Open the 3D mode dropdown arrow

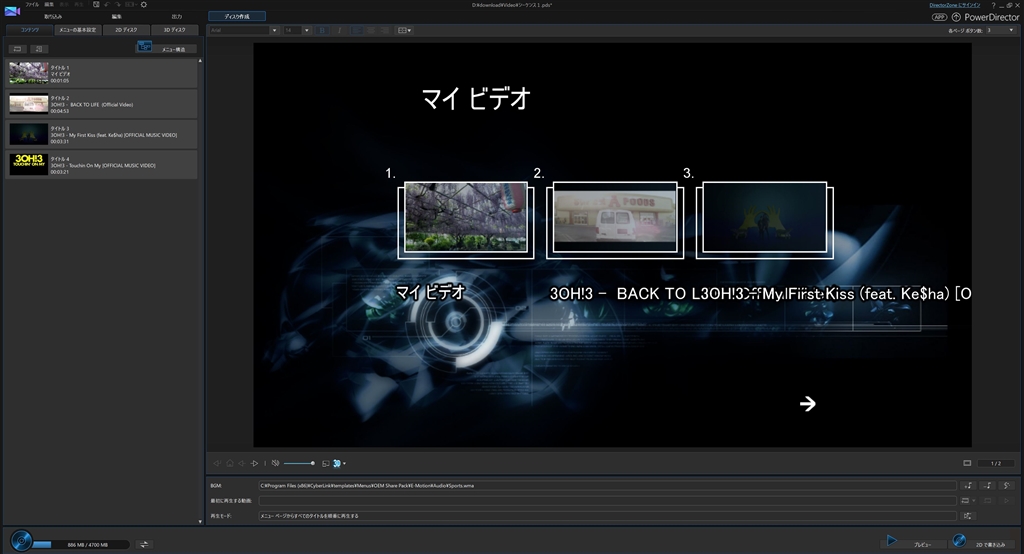tap(344, 463)
